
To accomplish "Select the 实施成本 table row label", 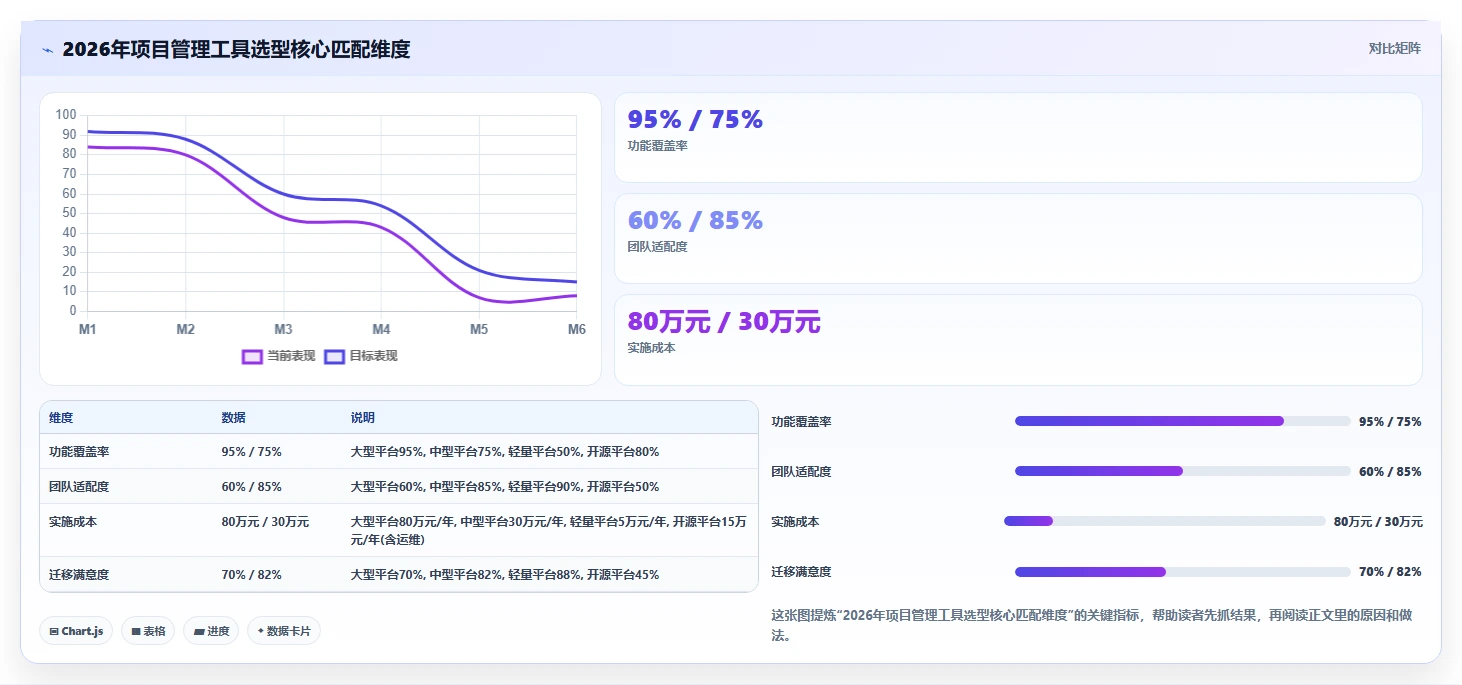I will [x=73, y=522].
